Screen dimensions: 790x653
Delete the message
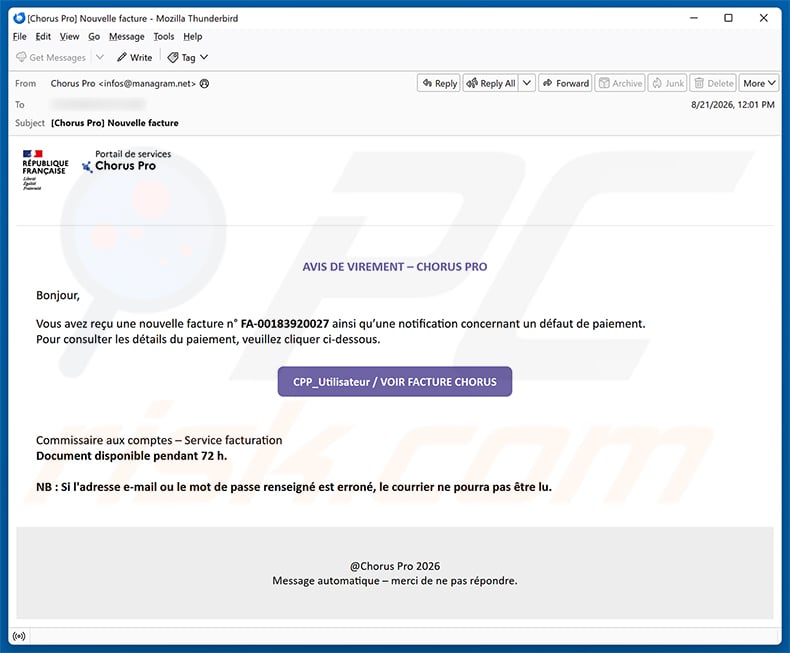[x=713, y=83]
